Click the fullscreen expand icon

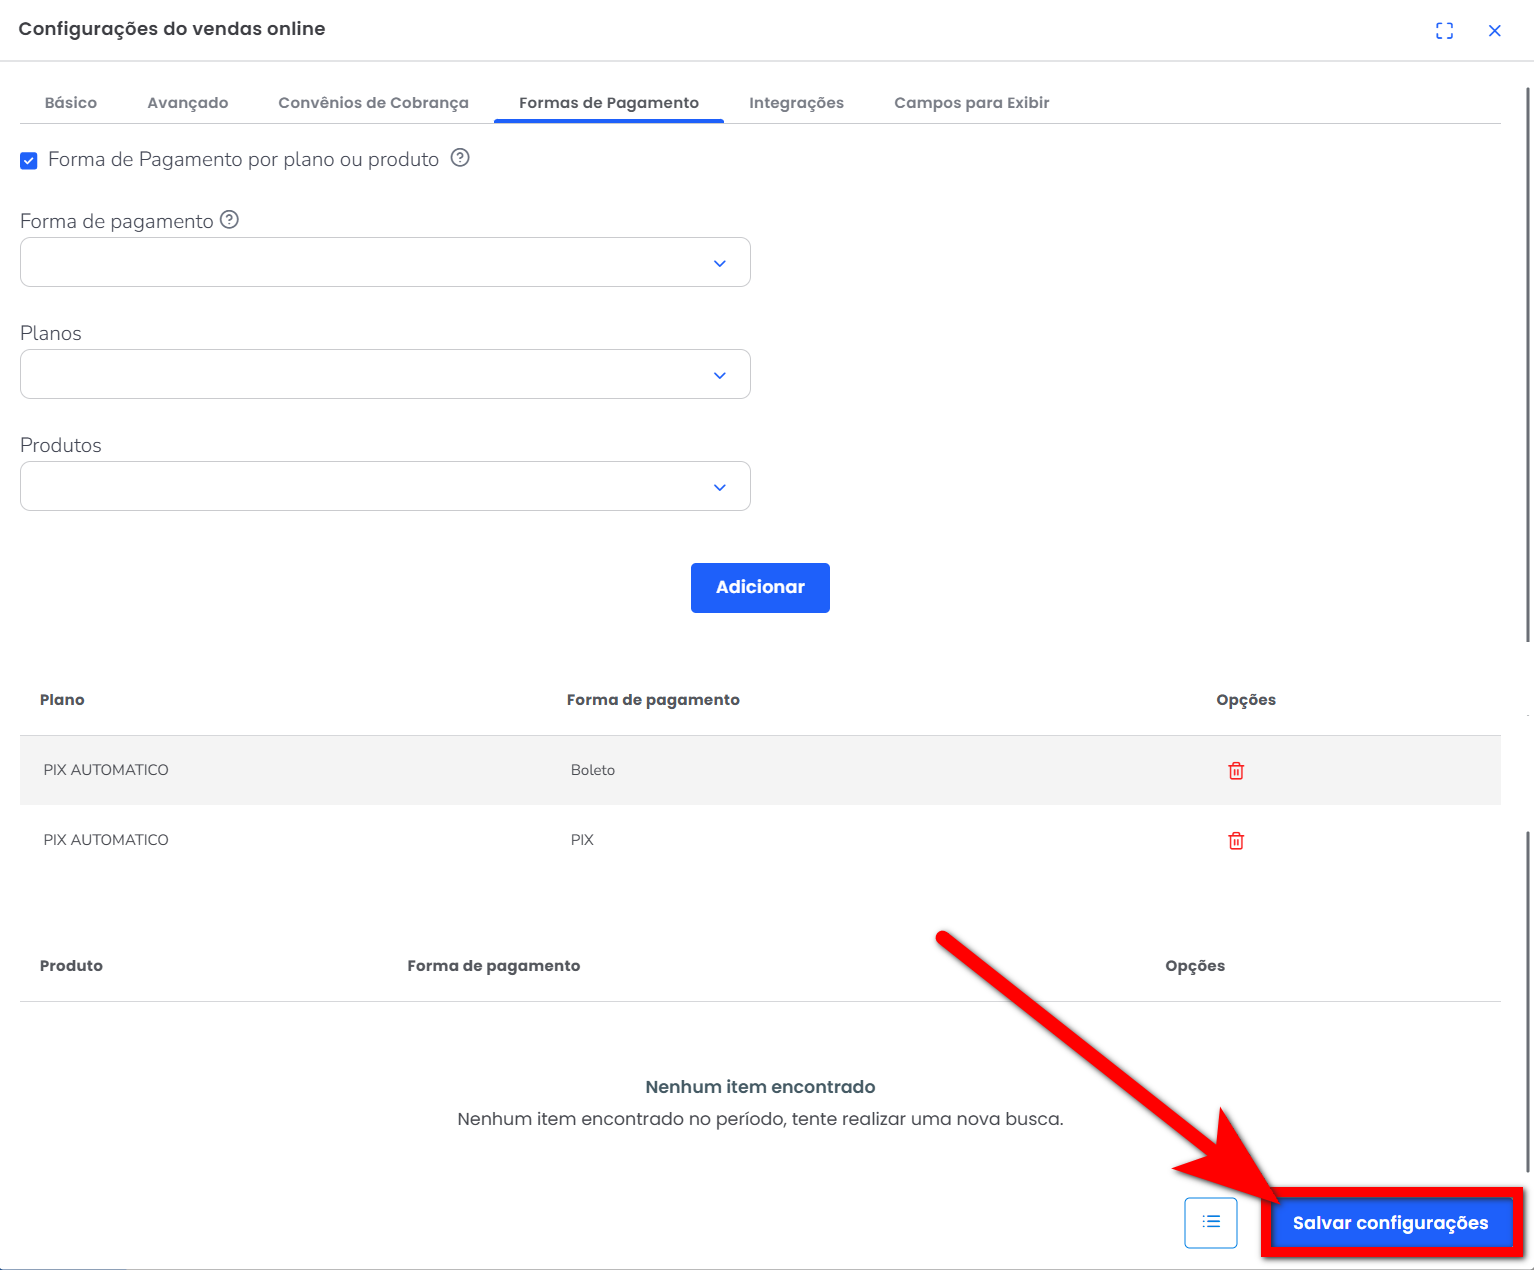tap(1444, 31)
